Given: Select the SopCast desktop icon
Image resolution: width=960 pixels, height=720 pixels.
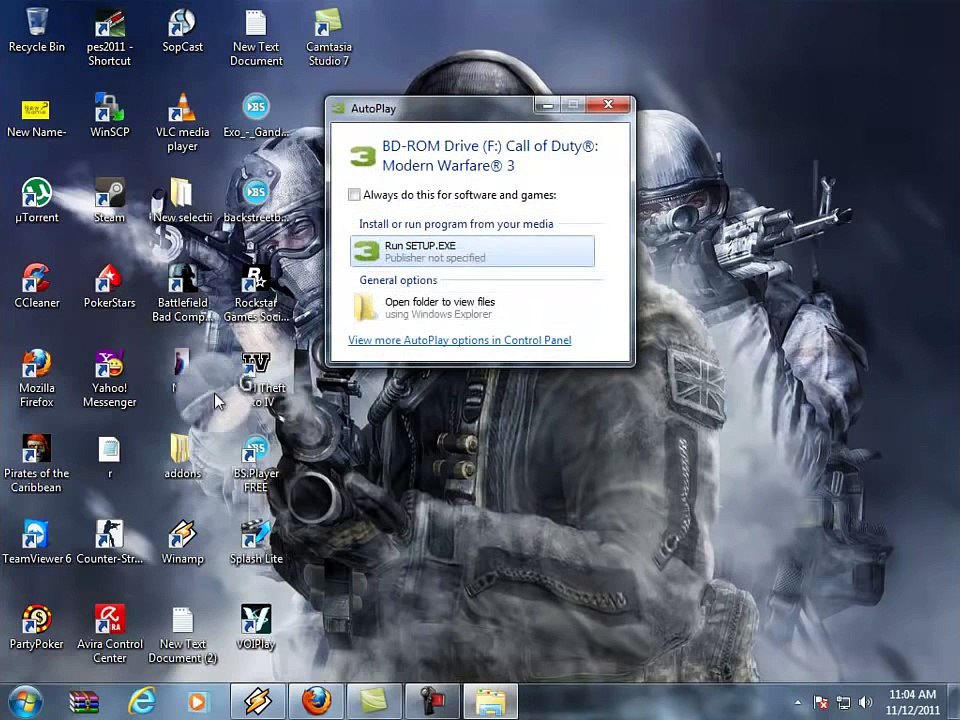Looking at the screenshot, I should (x=182, y=29).
